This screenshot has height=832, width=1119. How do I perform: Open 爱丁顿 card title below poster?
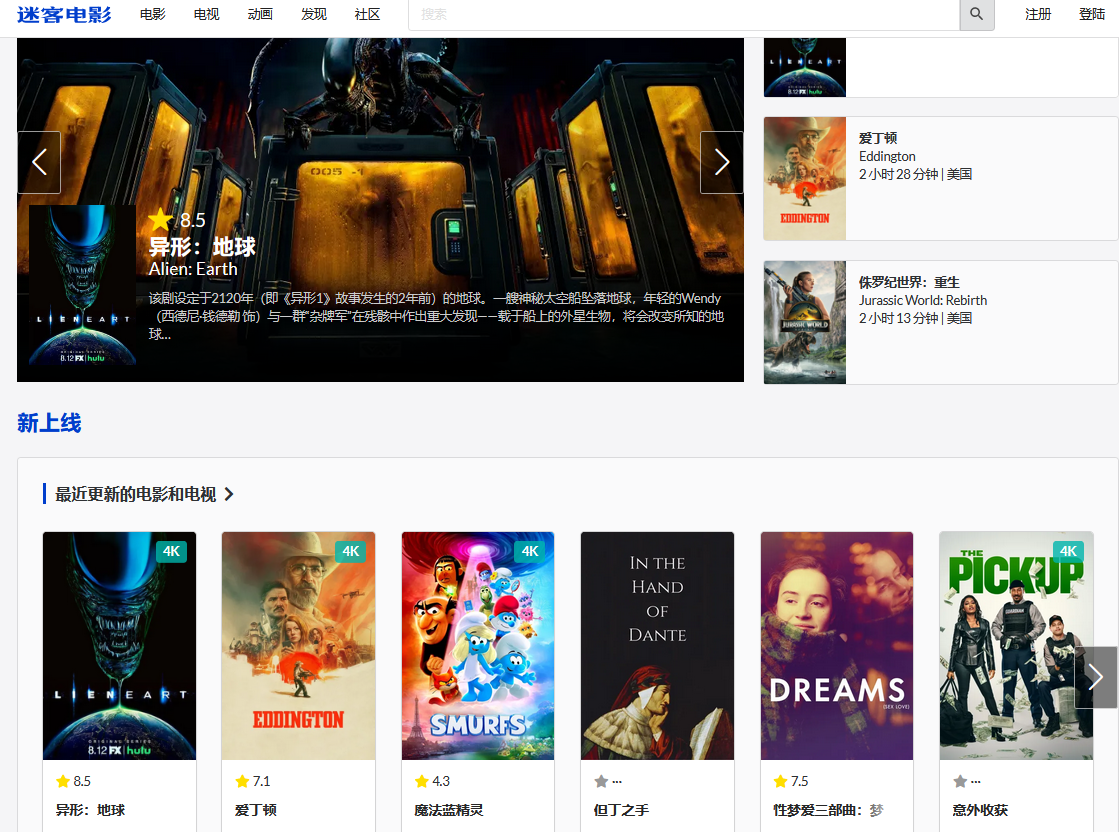(255, 810)
